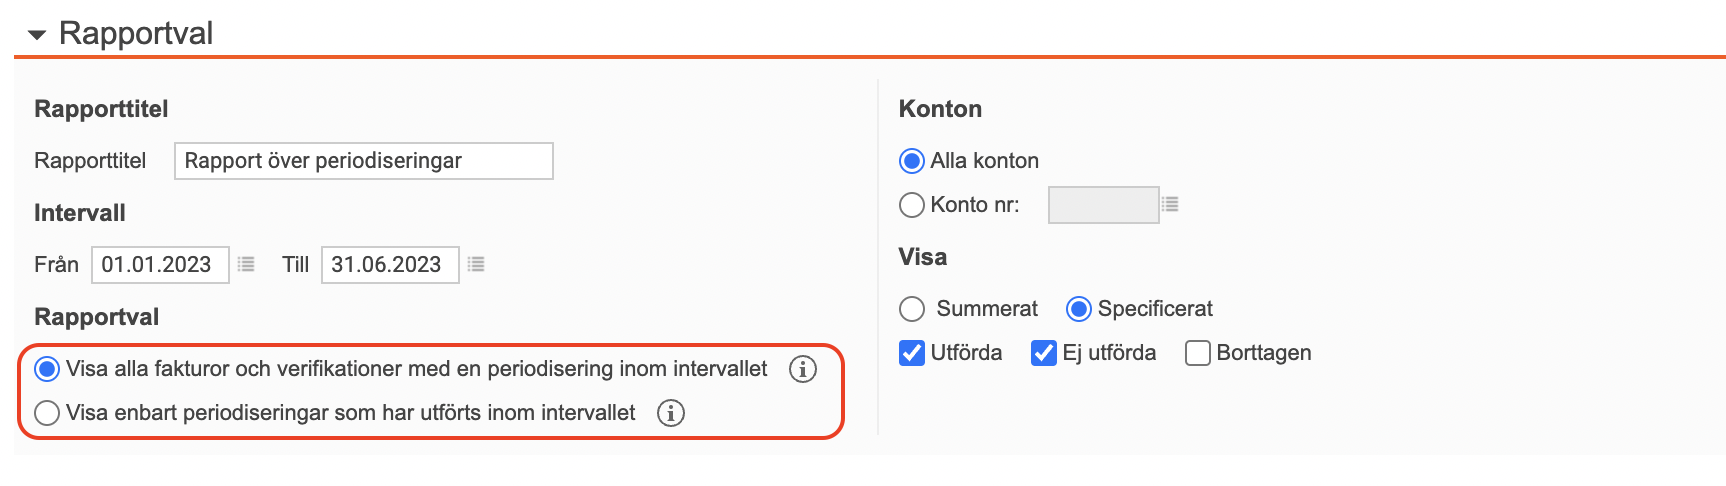Click the Konto nr number field
This screenshot has height=486, width=1726.
pyautogui.click(x=1104, y=205)
